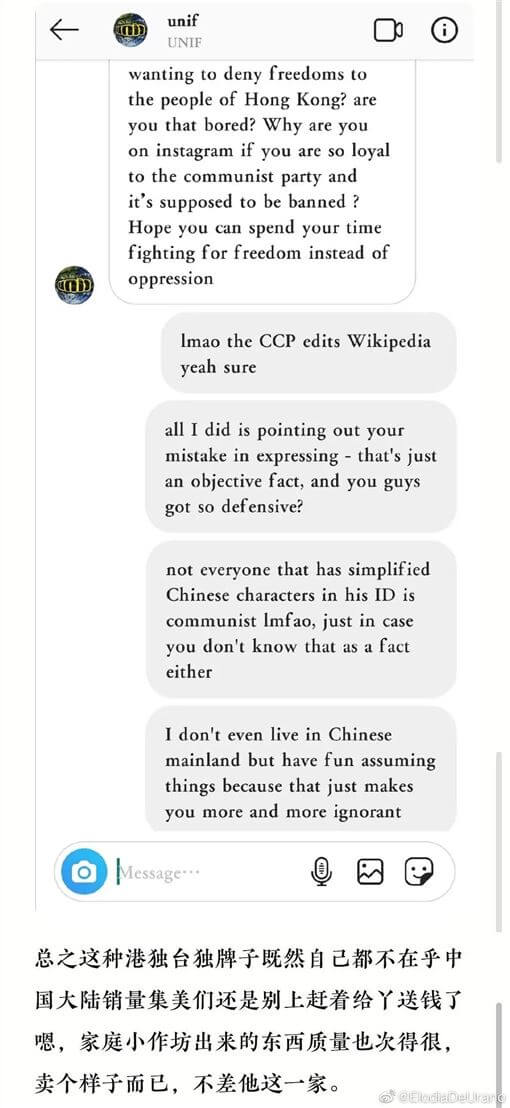Image resolution: width=510 pixels, height=1108 pixels.
Task: Tap the UNIF subtitle under username
Action: click(185, 42)
